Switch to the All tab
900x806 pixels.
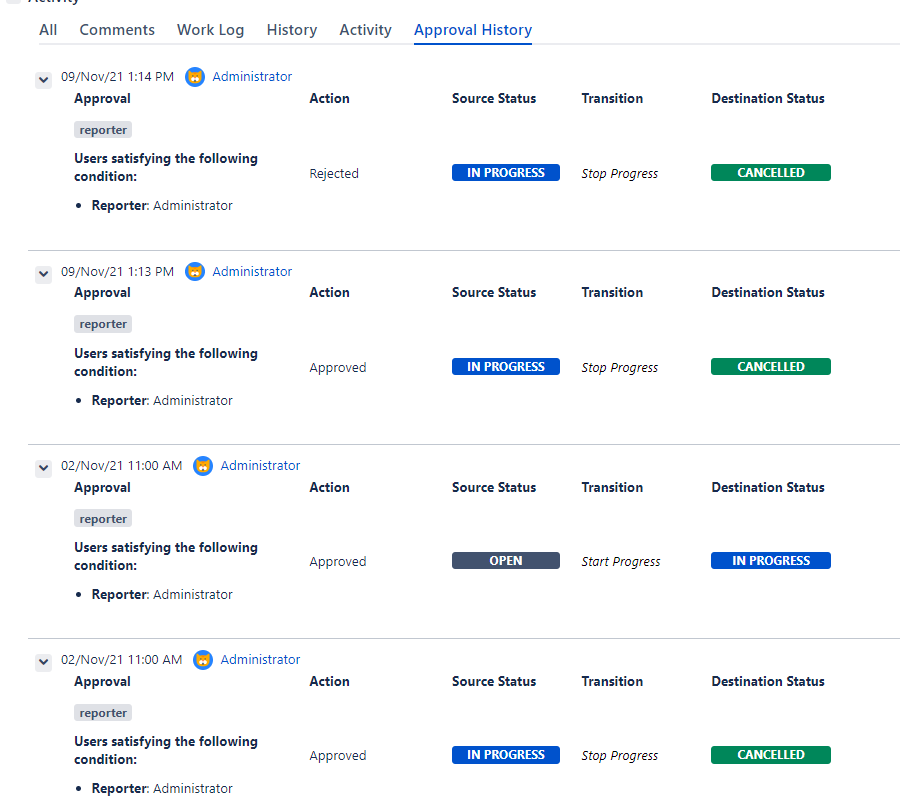48,30
